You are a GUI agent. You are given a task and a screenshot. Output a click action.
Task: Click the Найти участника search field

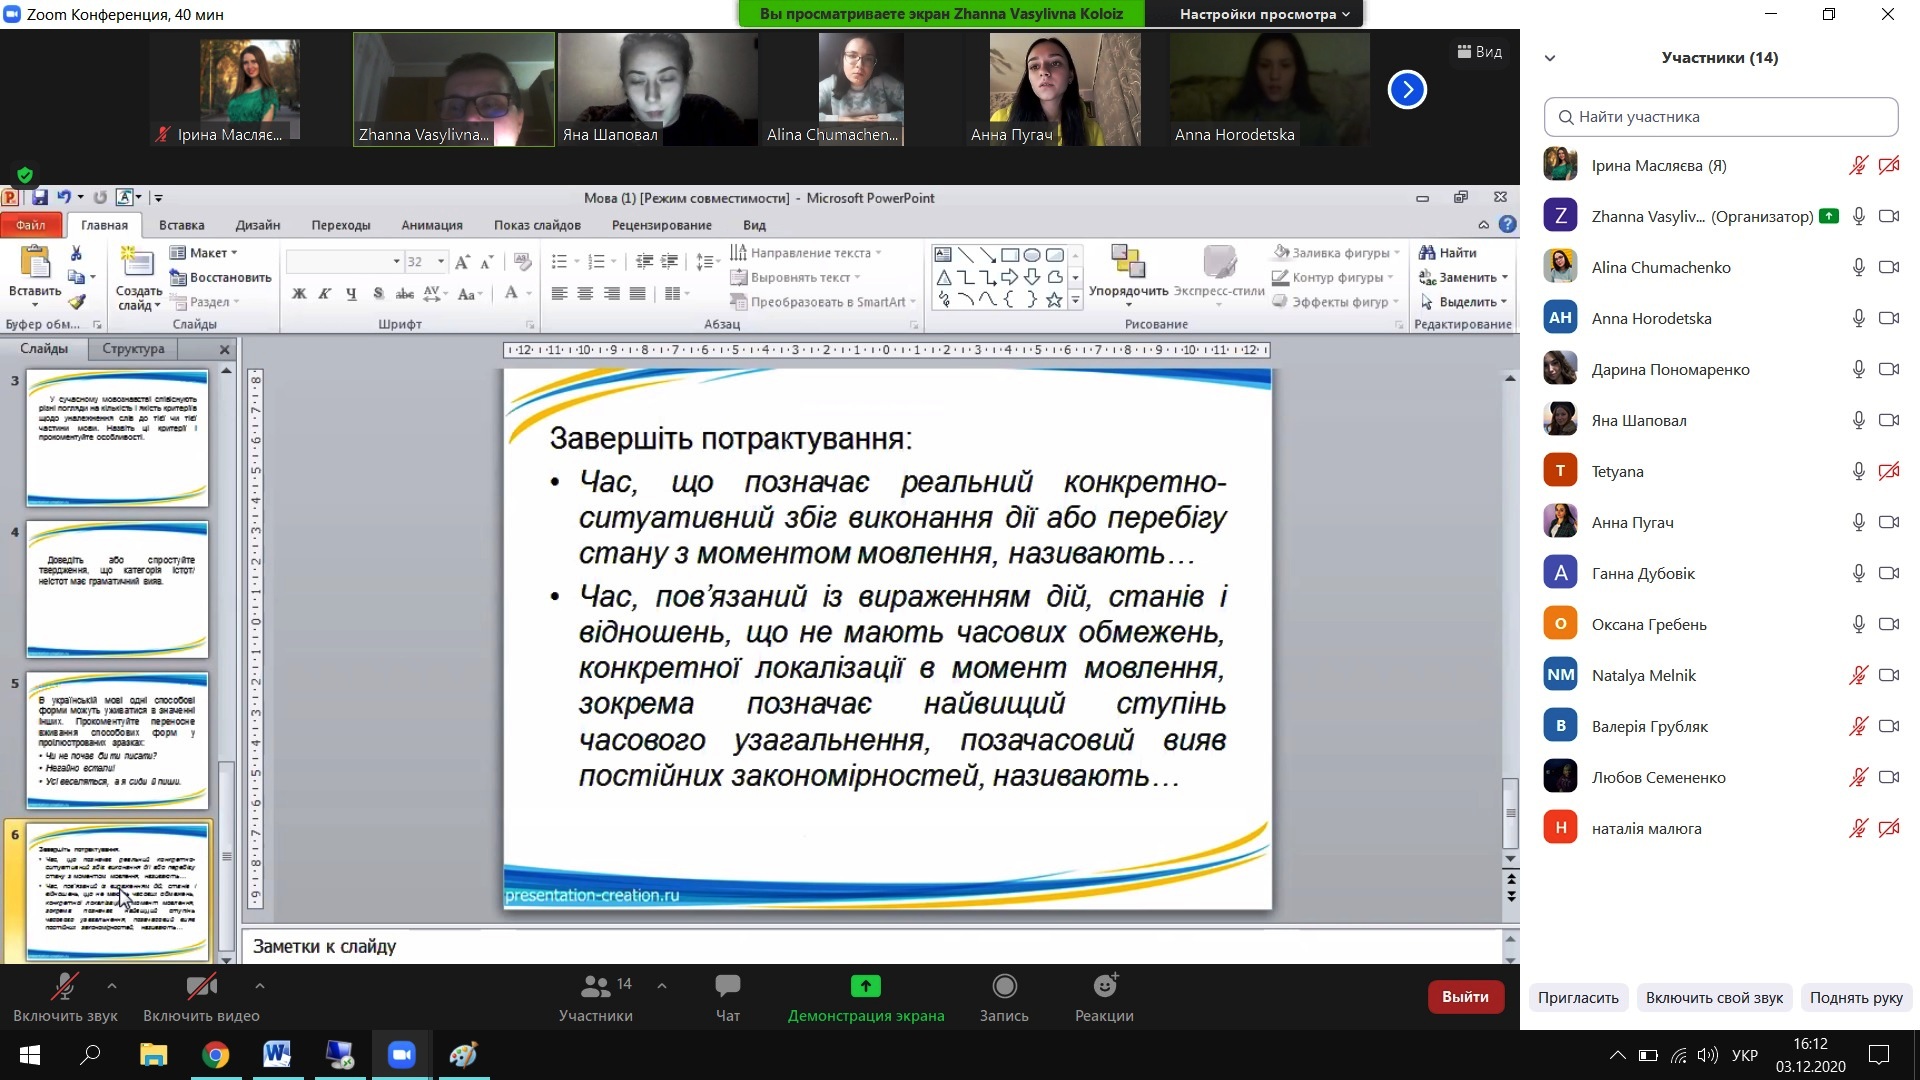pyautogui.click(x=1720, y=117)
